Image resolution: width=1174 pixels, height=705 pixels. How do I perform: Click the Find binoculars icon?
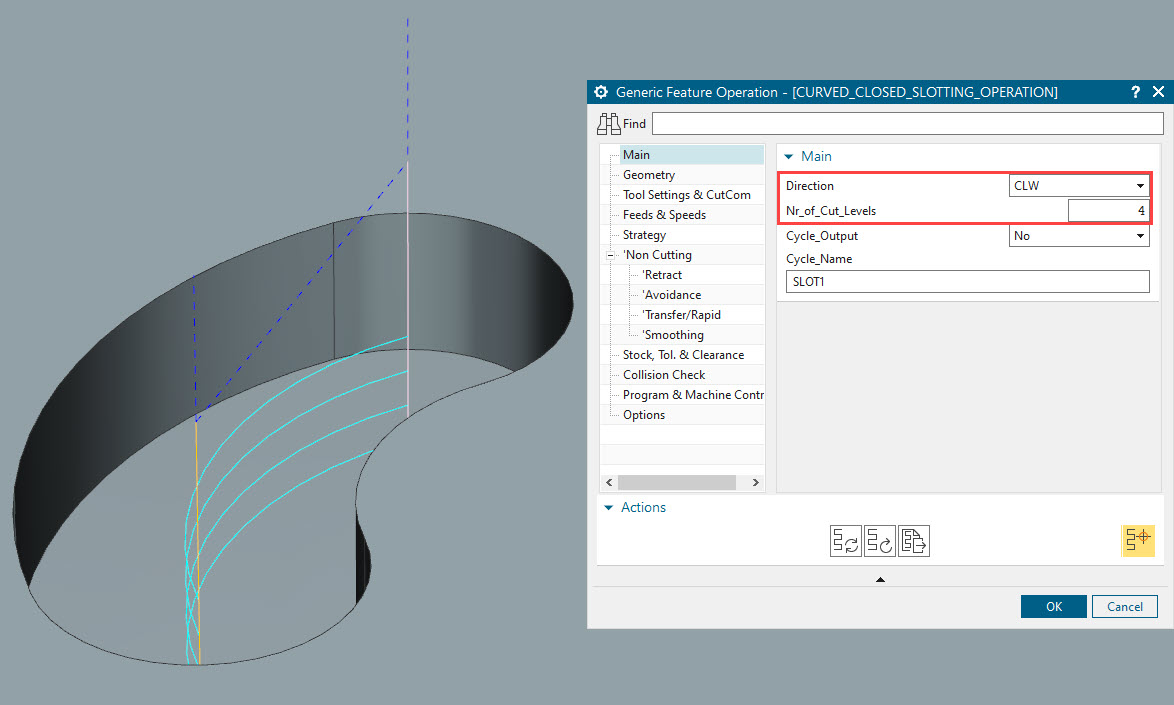point(608,122)
